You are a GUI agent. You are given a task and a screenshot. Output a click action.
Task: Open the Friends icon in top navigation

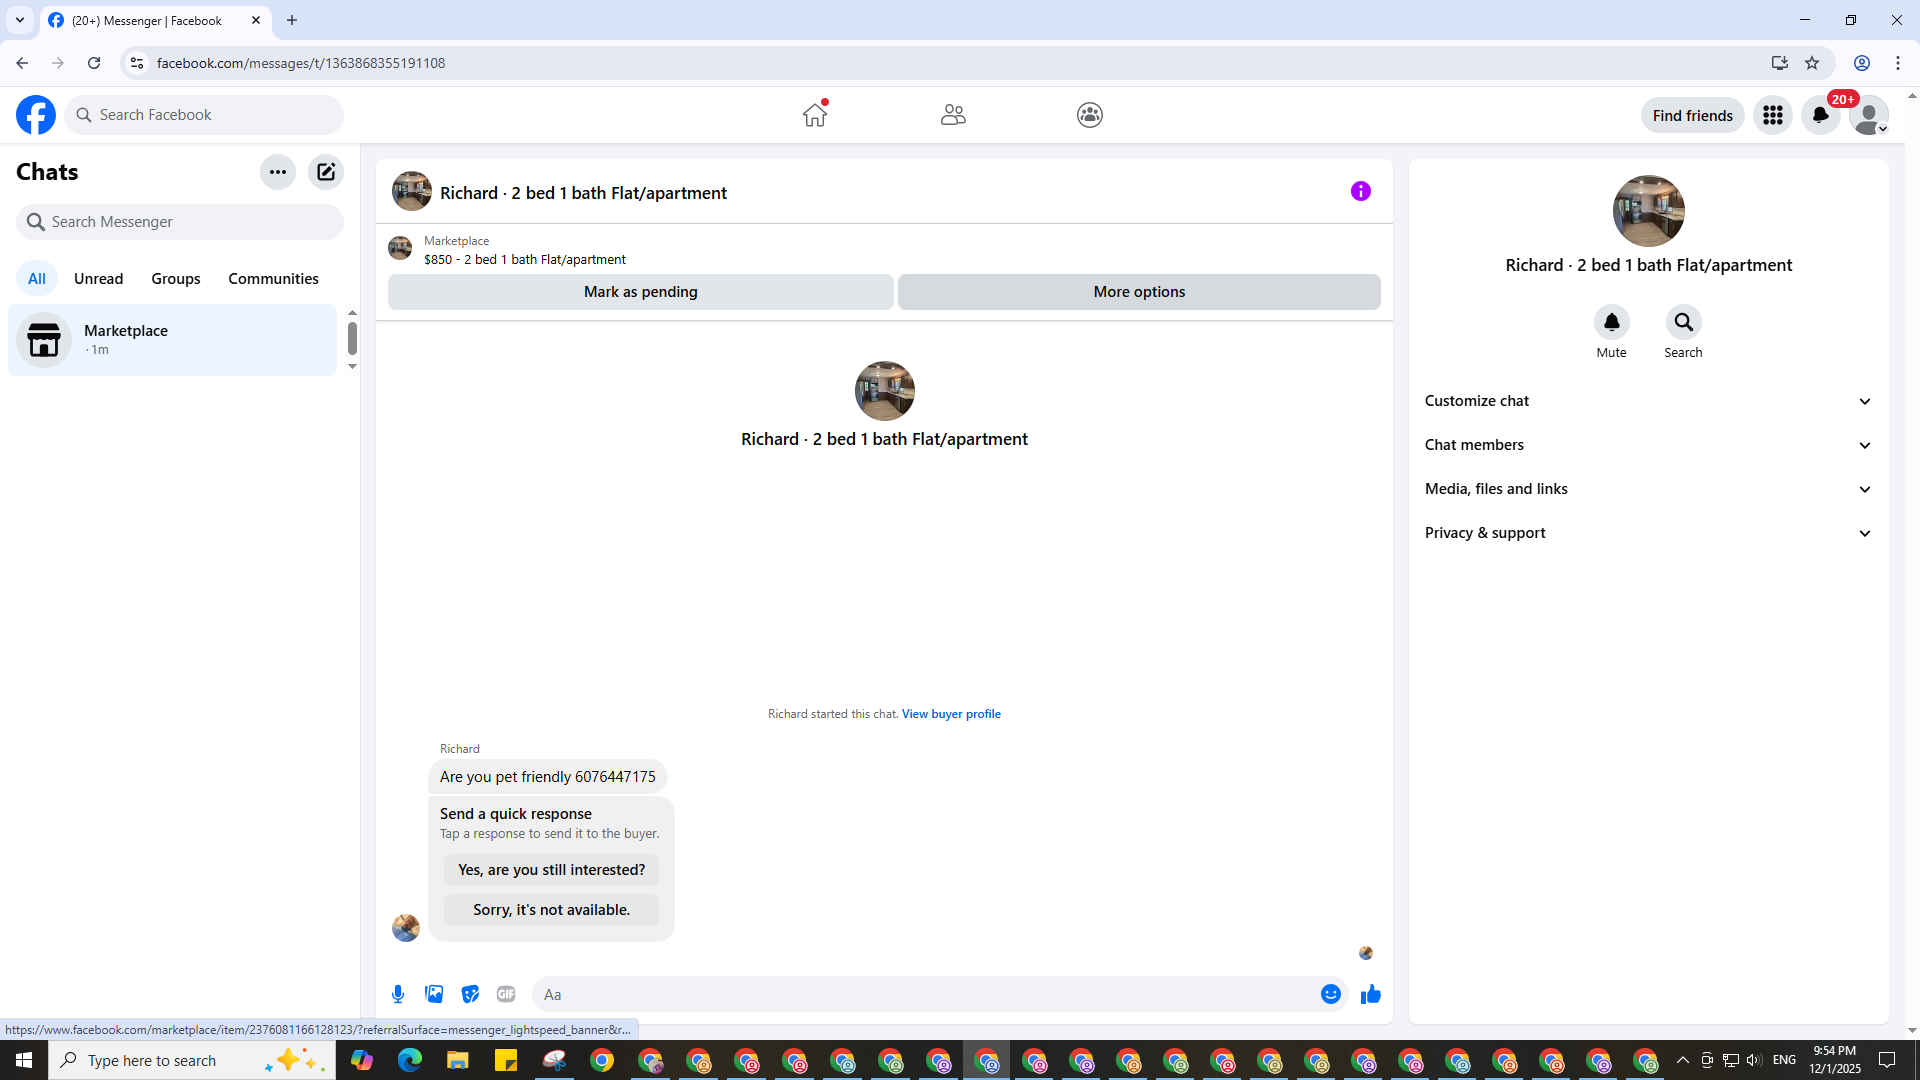(953, 115)
